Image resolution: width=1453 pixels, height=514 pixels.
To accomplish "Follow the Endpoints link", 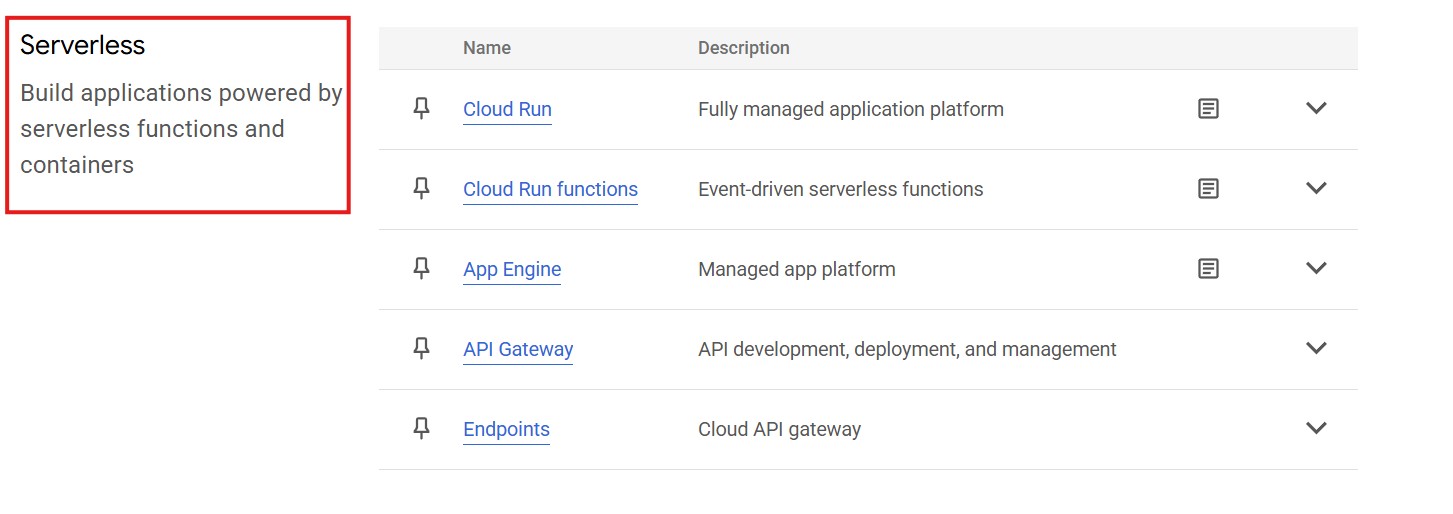I will pos(506,429).
